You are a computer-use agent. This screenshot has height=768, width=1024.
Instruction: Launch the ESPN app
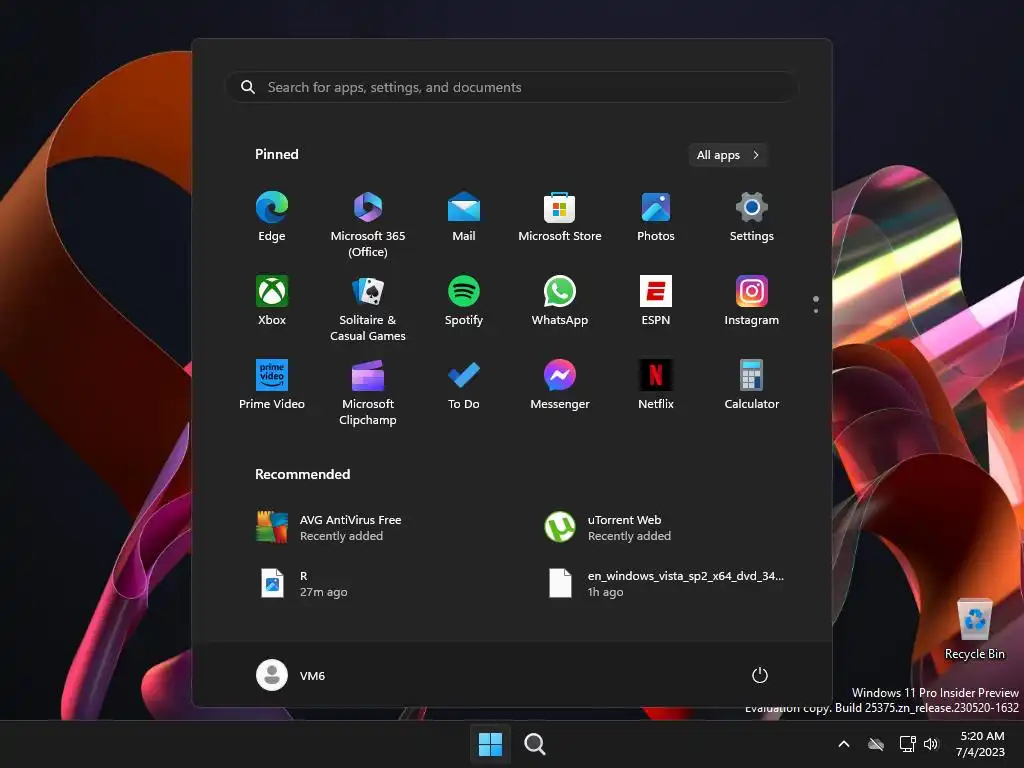tap(656, 301)
